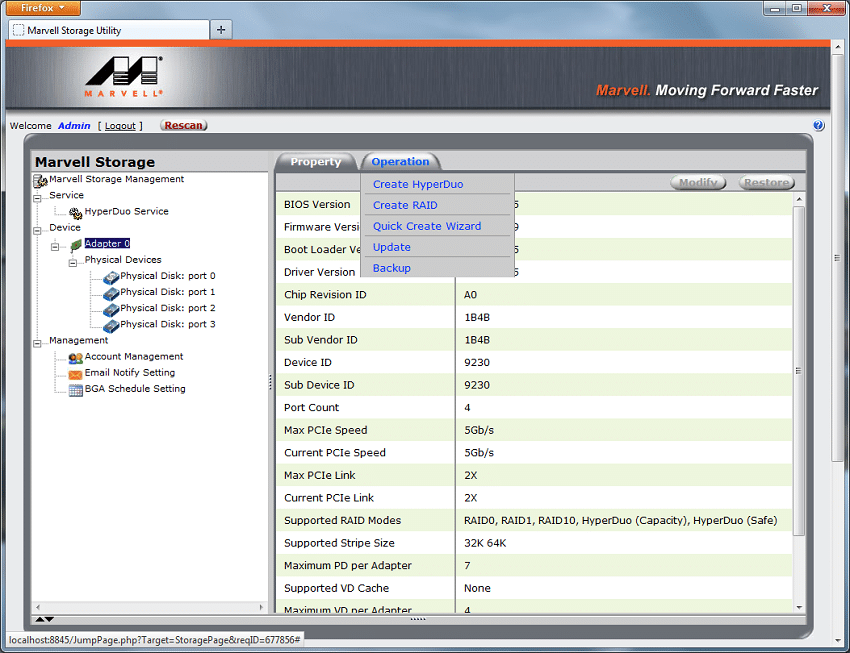850x653 pixels.
Task: Open Account Management
Action: click(134, 357)
